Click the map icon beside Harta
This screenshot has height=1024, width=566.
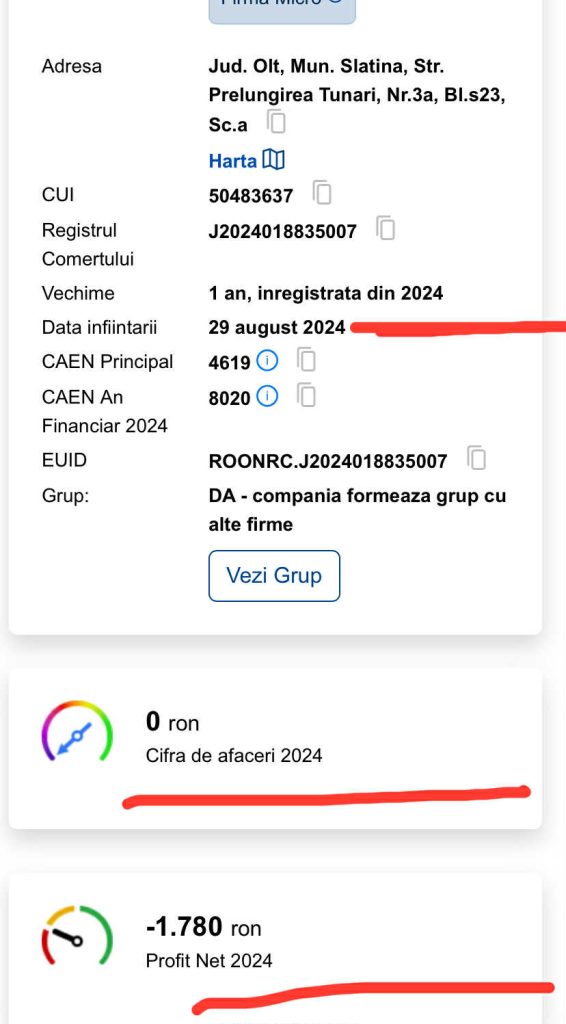(274, 160)
